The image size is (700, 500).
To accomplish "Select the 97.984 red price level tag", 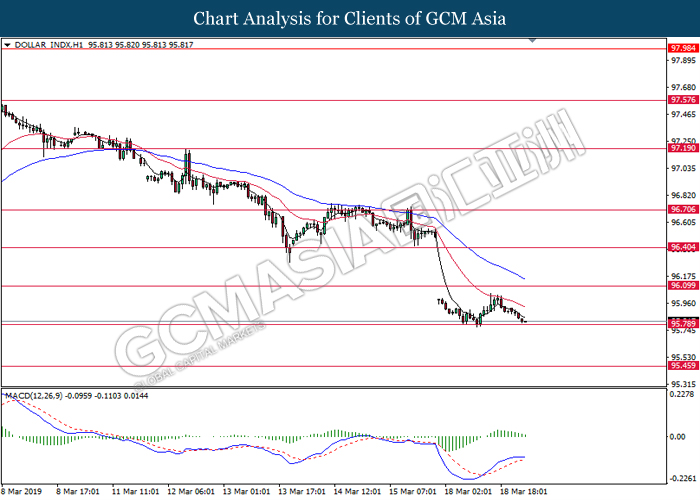I will (683, 48).
